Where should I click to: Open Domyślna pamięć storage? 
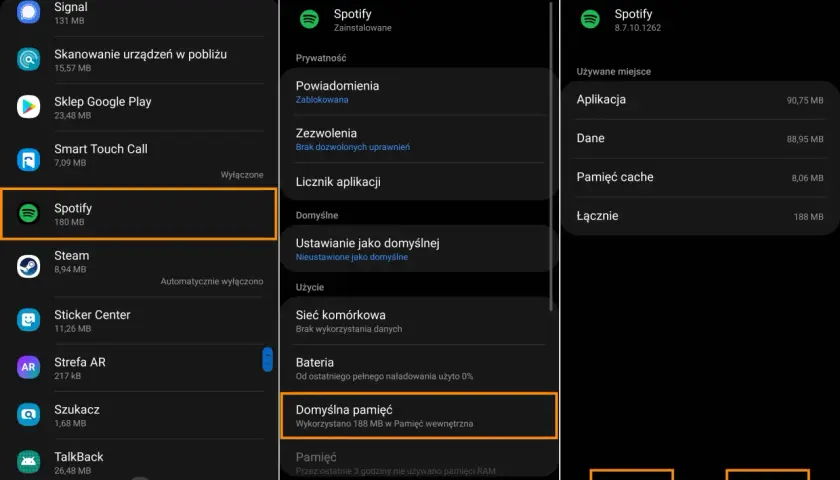click(x=419, y=416)
